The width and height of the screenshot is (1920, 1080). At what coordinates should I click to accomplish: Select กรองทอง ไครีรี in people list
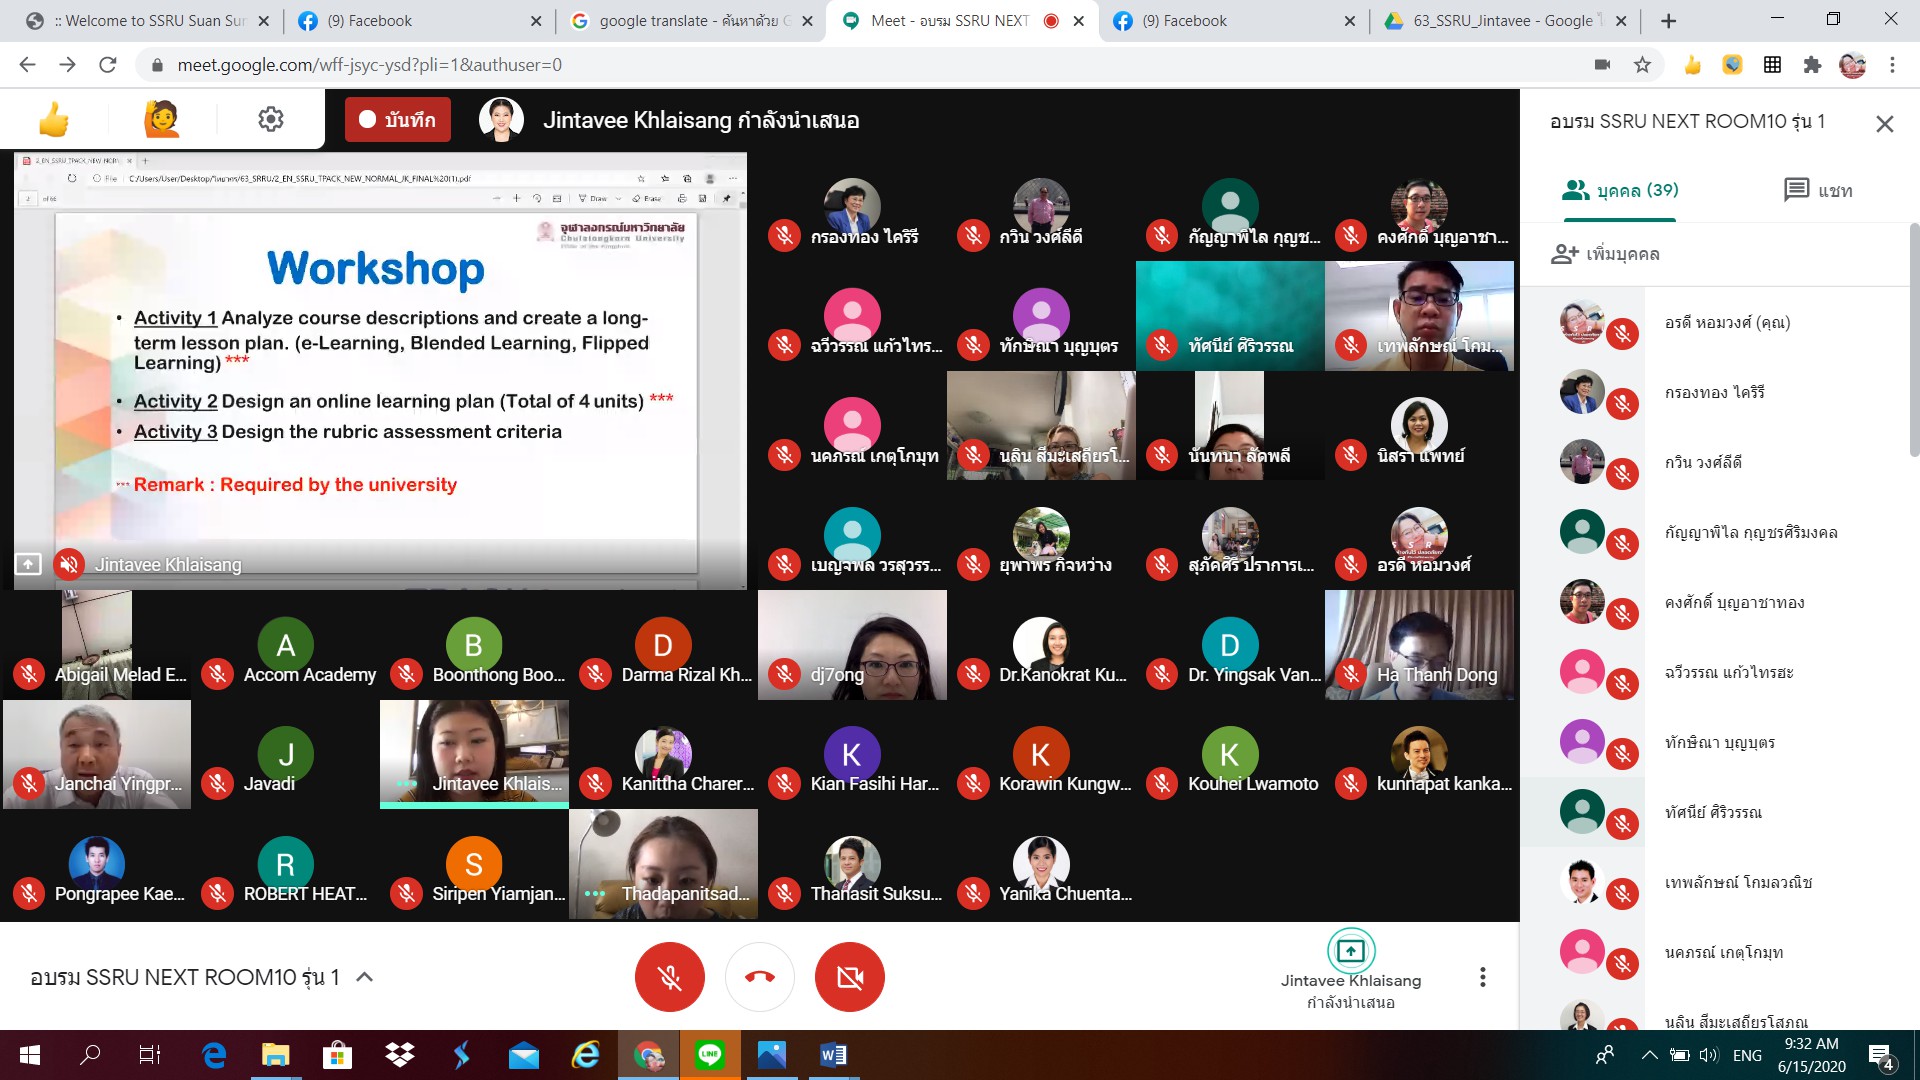coord(1715,392)
